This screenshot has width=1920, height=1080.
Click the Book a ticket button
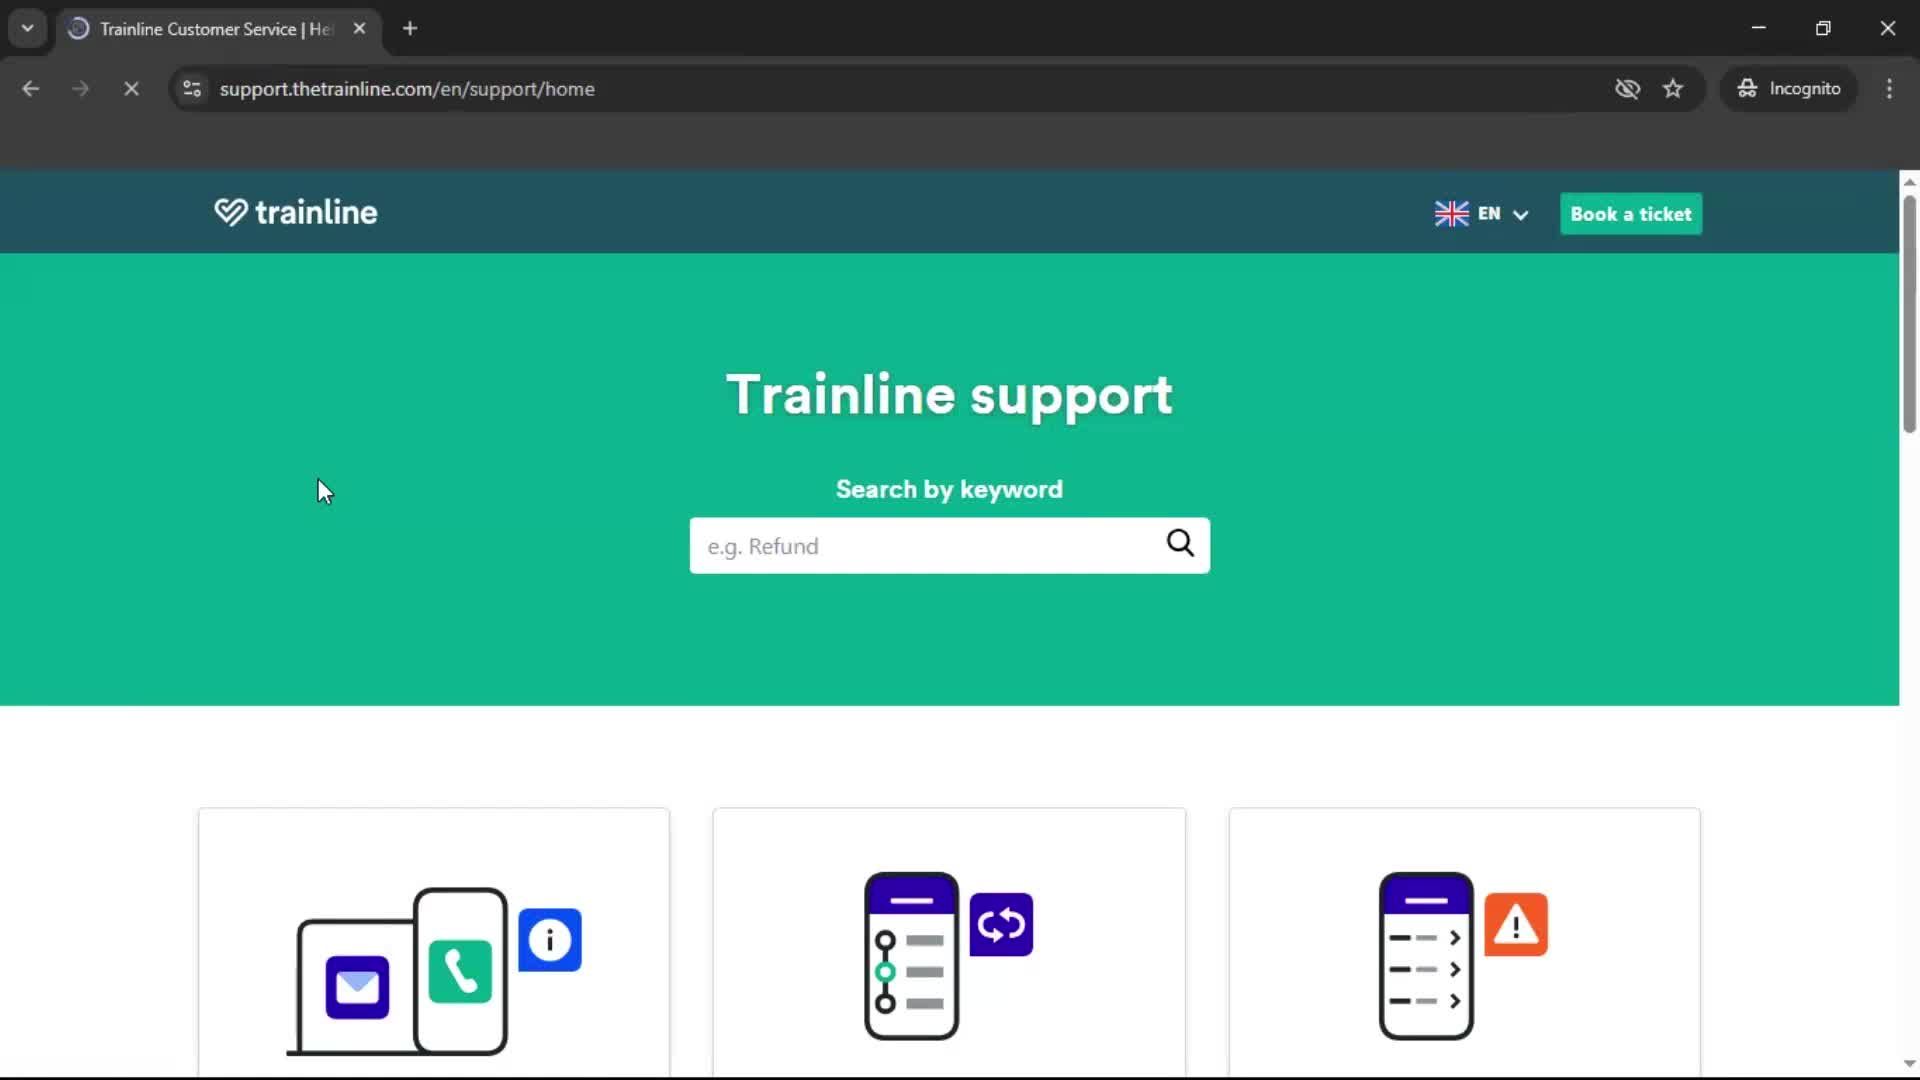1630,213
